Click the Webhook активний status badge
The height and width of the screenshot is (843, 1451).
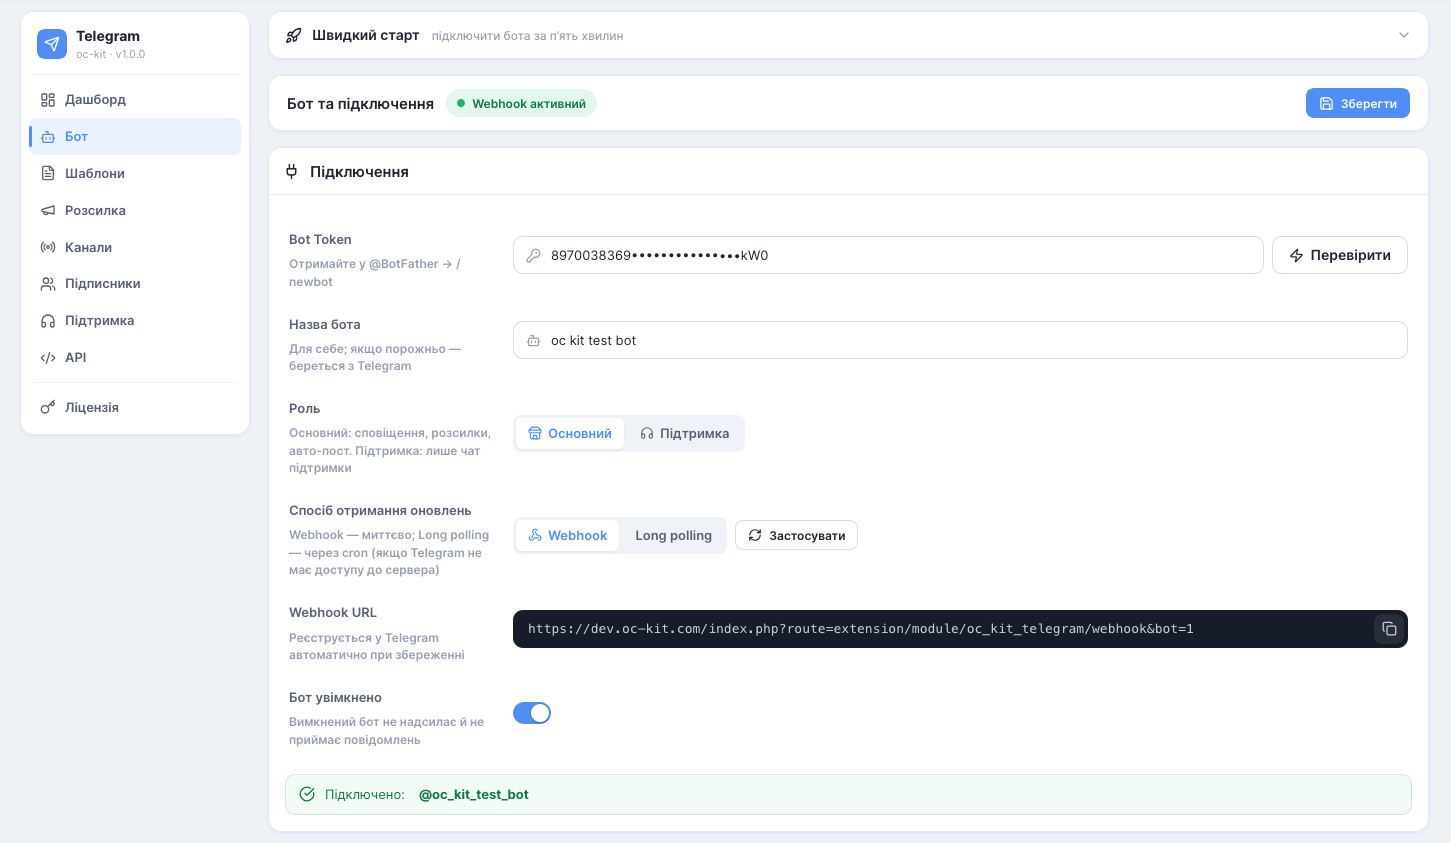[x=521, y=104]
